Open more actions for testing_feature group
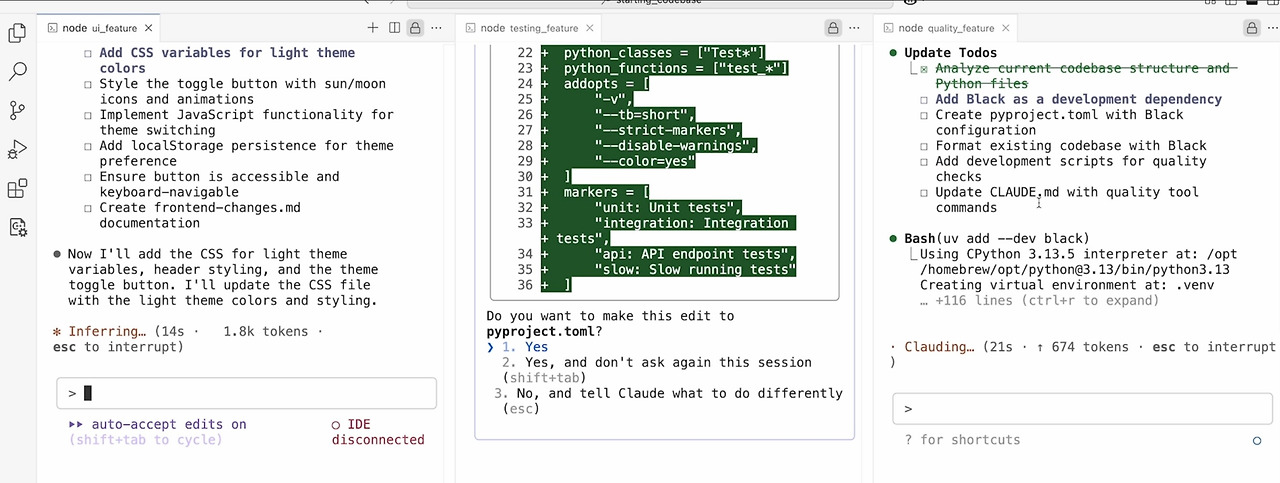The image size is (1280, 483). (x=856, y=28)
